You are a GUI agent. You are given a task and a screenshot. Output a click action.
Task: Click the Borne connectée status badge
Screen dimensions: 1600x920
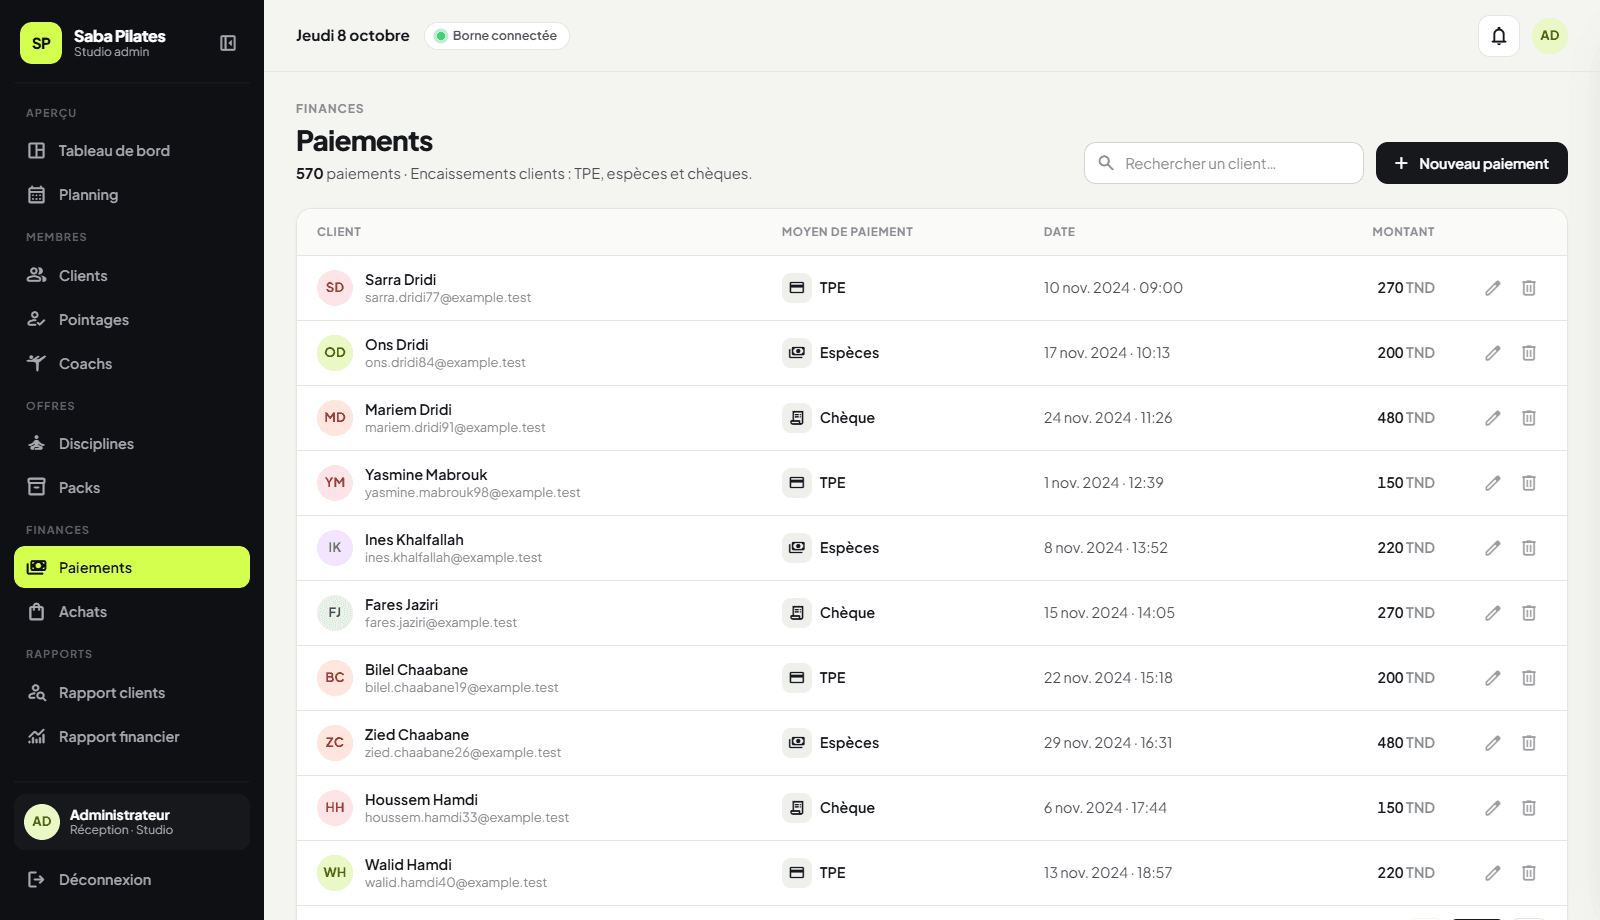(x=497, y=36)
